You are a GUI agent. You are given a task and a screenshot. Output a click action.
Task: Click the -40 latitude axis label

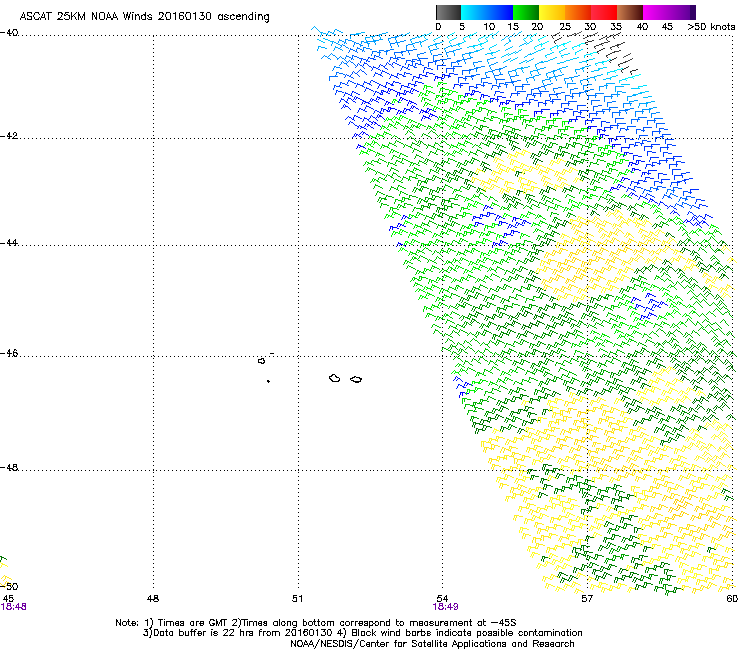(x=9, y=33)
